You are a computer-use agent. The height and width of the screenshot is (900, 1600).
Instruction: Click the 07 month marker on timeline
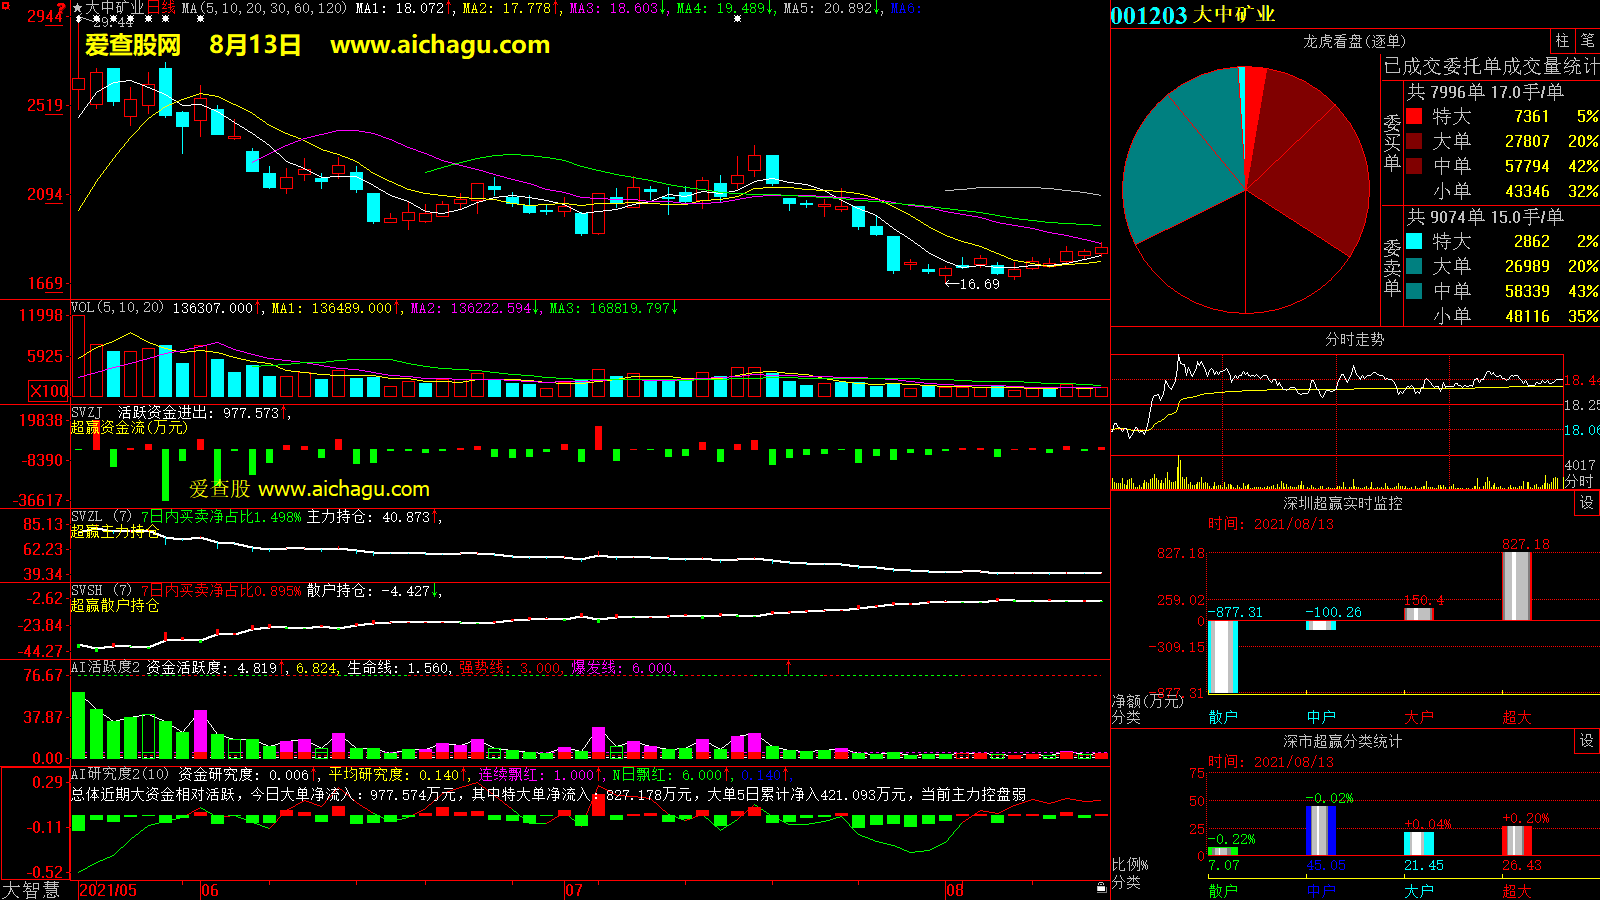click(x=574, y=890)
